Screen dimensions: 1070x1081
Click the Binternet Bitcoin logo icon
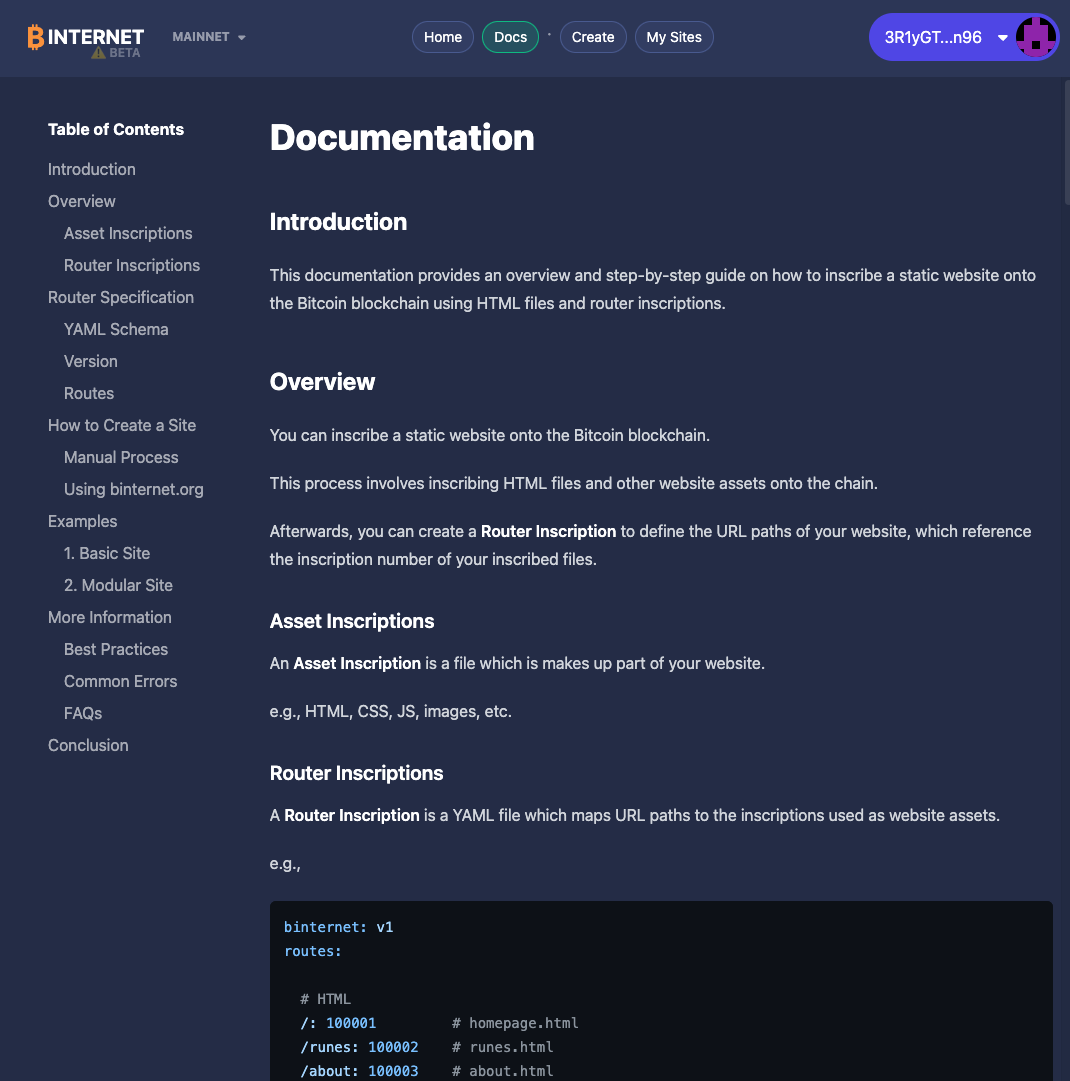36,37
